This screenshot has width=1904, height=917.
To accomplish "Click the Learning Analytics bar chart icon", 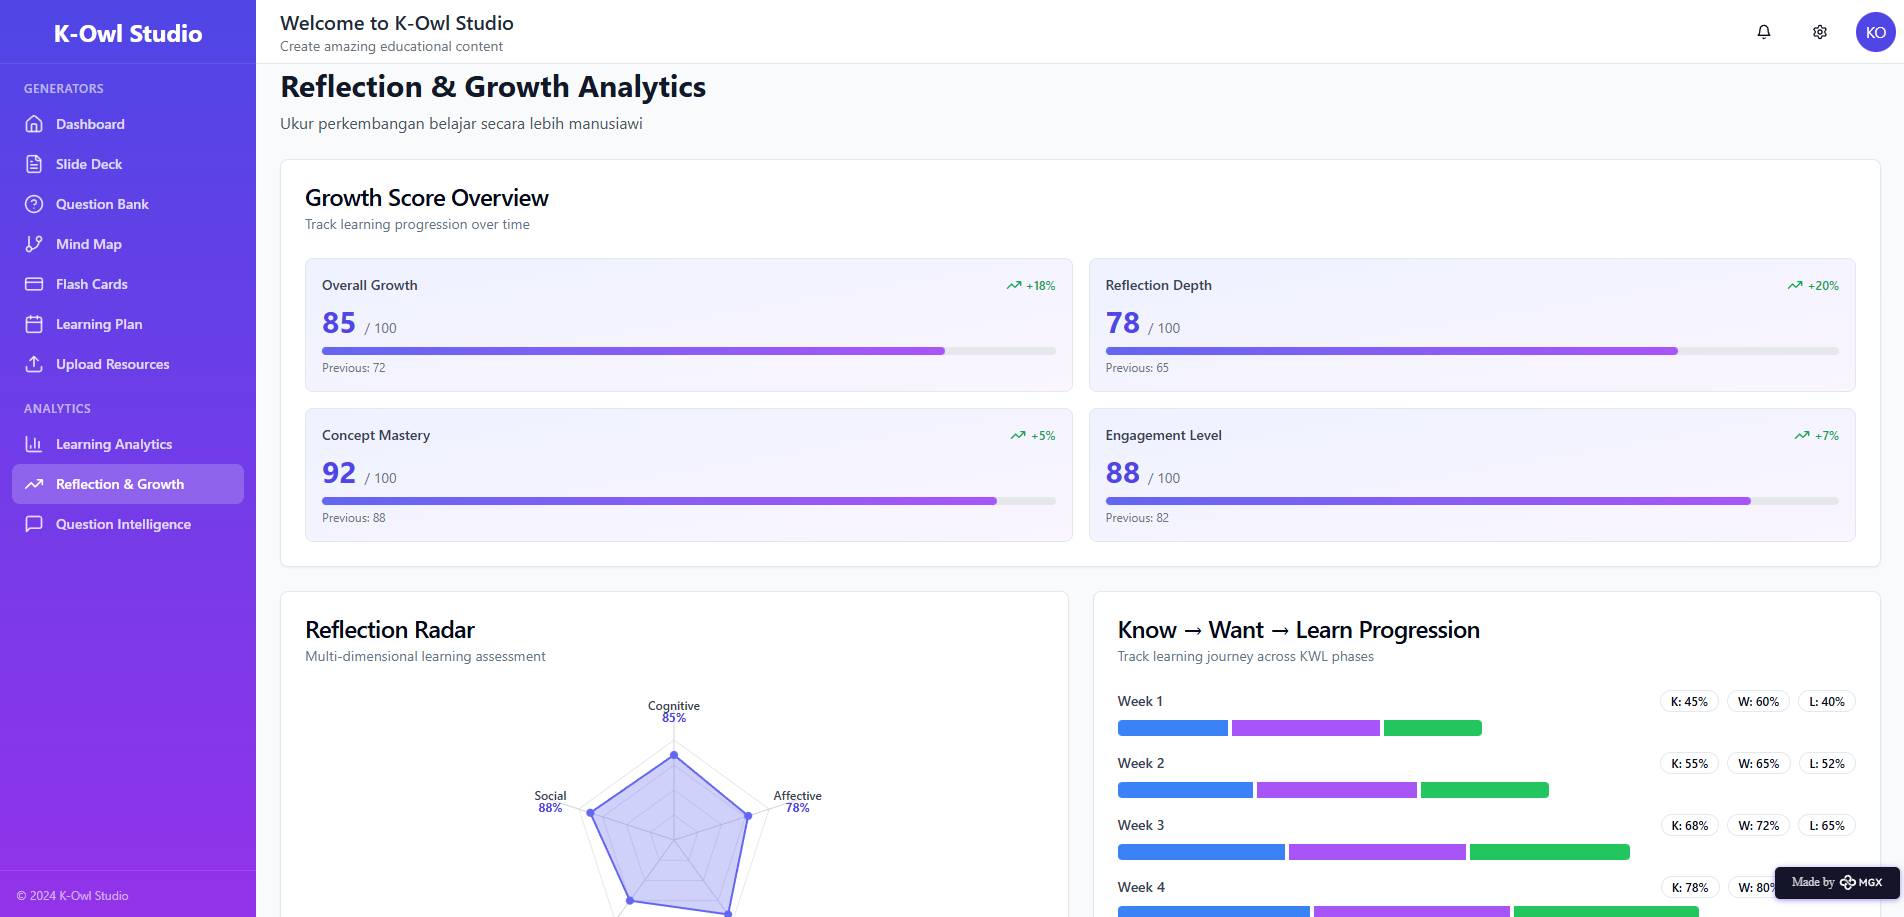I will pos(34,444).
